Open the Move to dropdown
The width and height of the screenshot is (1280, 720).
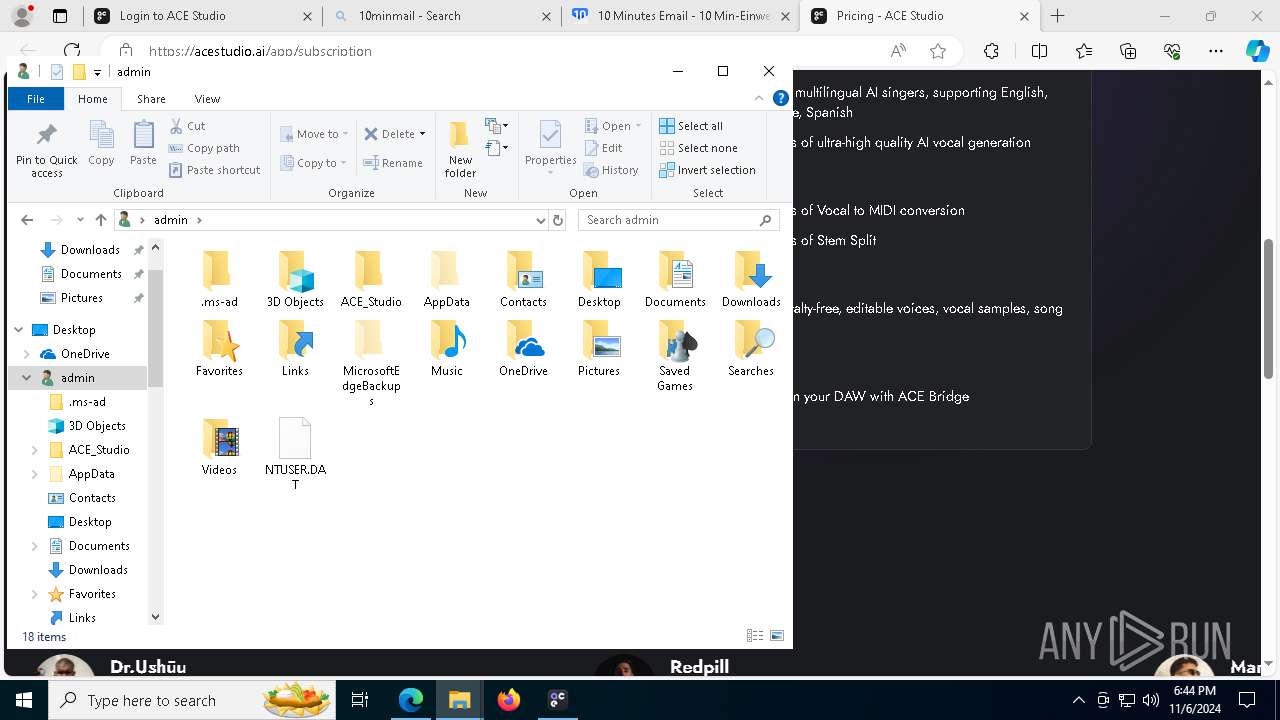314,134
